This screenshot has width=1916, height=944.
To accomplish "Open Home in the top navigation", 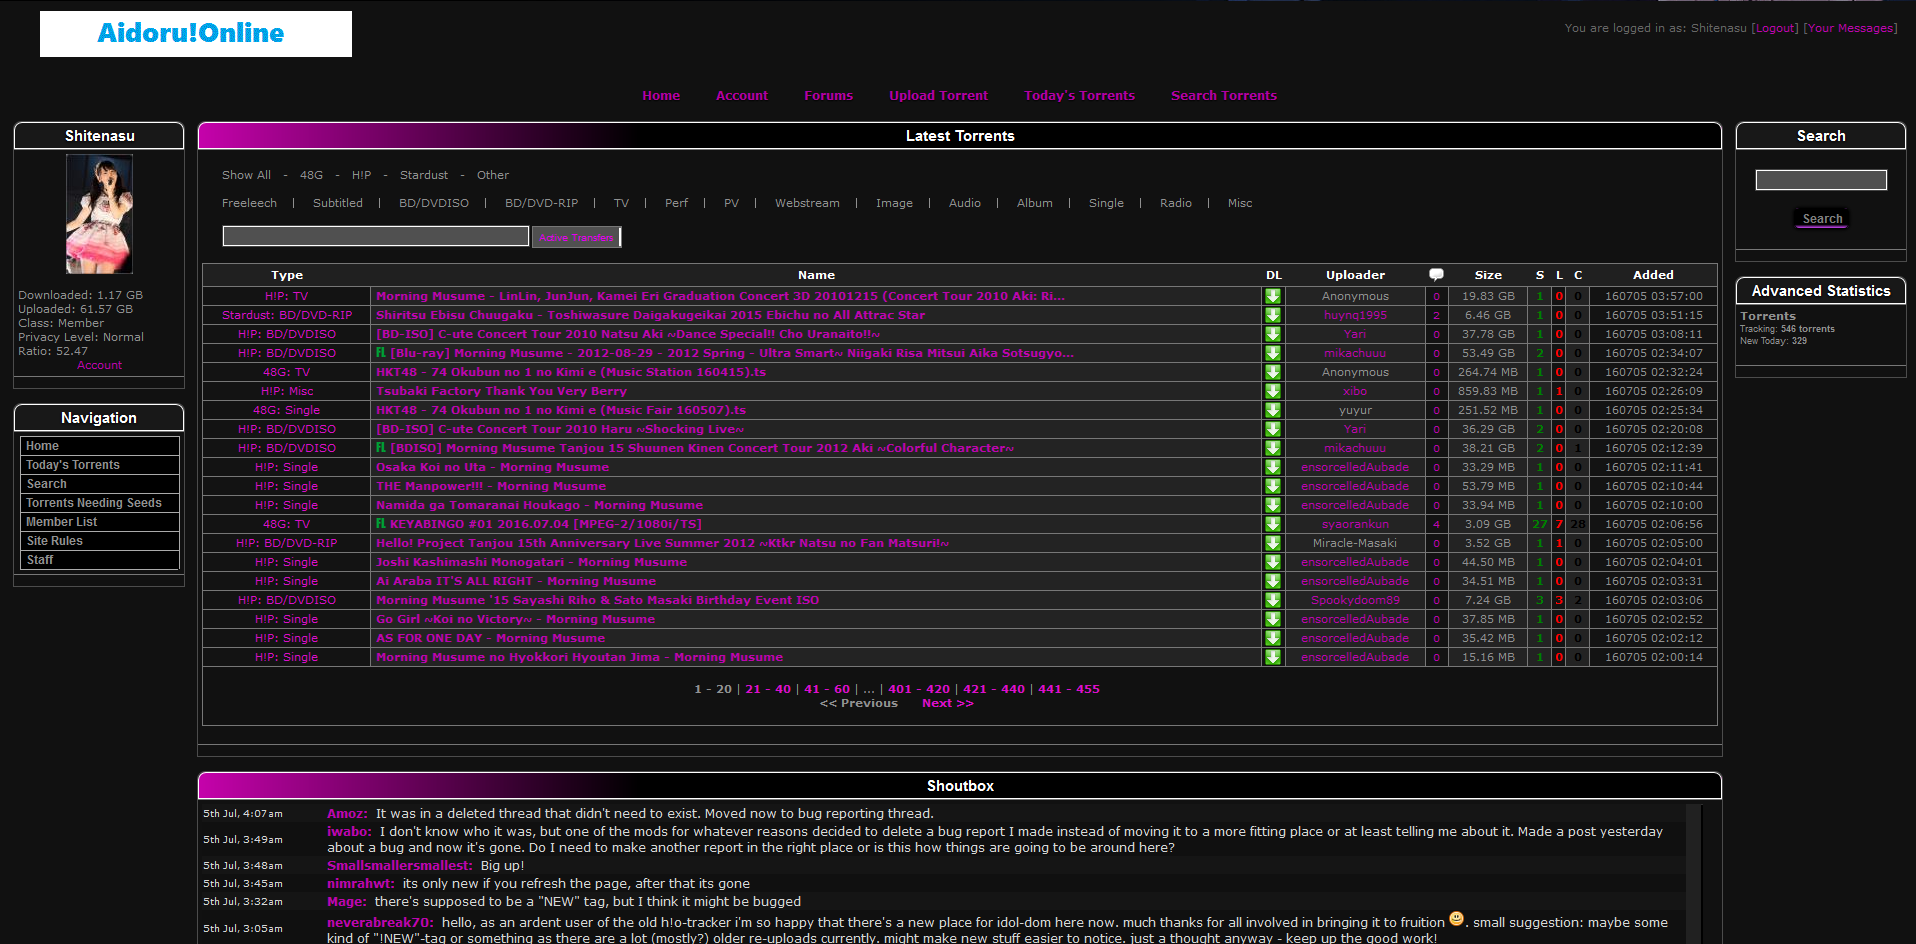I will 661,96.
